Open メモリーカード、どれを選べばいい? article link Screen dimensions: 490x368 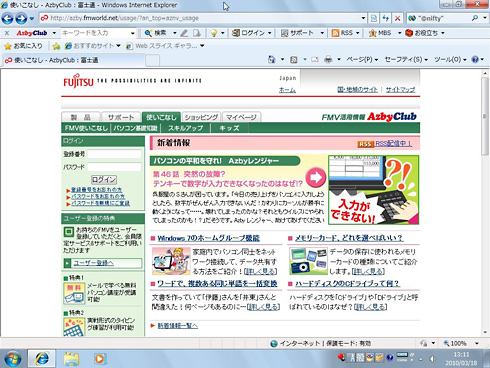[349, 238]
